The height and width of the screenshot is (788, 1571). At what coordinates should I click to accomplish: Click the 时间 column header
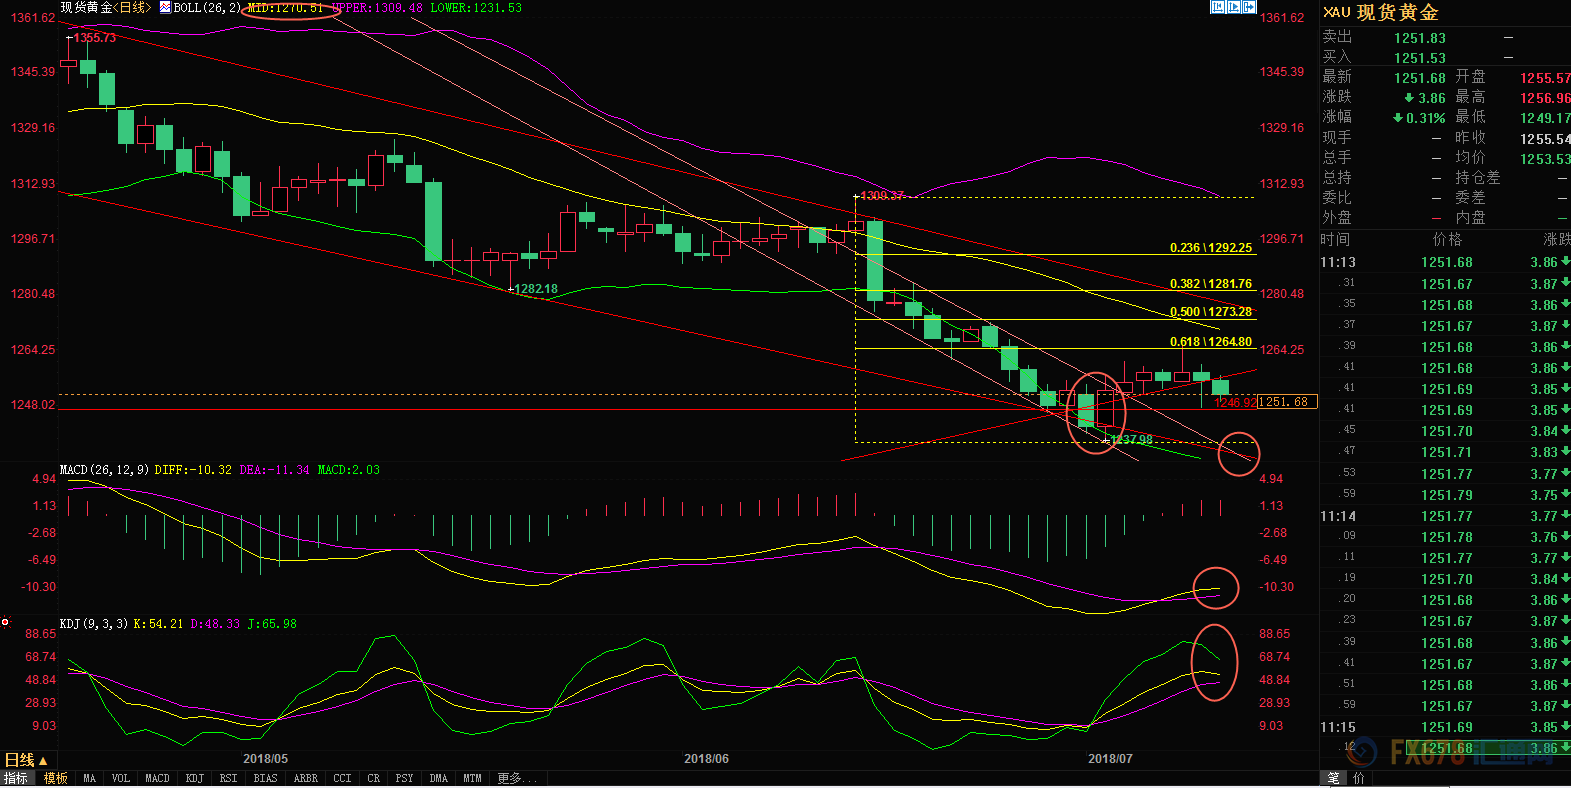[x=1335, y=239]
